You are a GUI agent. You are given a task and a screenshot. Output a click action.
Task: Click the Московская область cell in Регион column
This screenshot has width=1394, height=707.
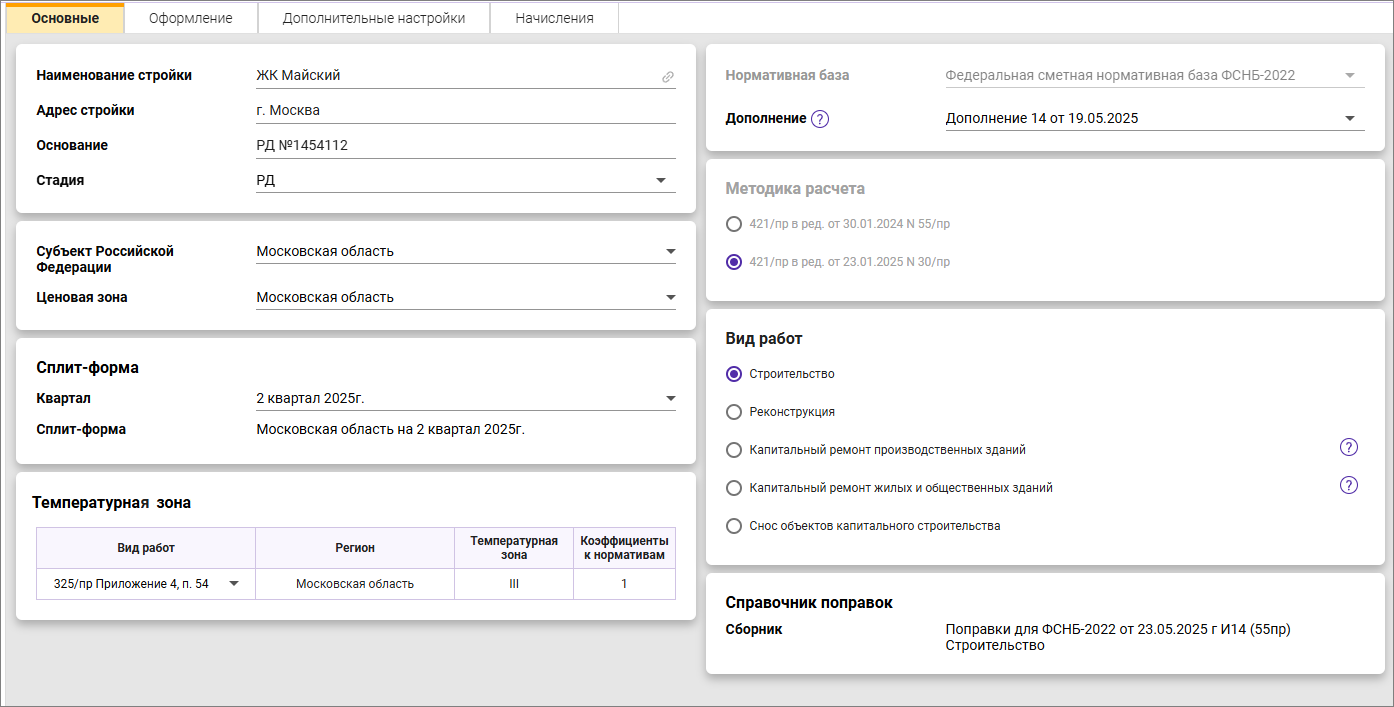354,584
